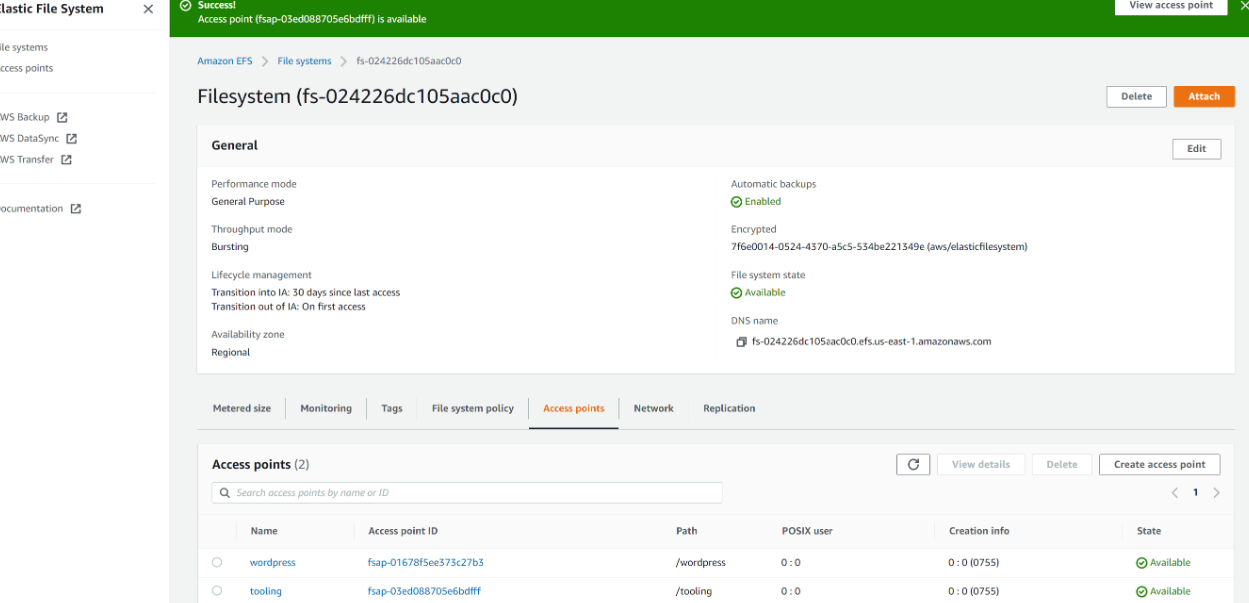This screenshot has width=1249, height=603.
Task: Open Access points in the sidebar
Action: click(x=25, y=69)
